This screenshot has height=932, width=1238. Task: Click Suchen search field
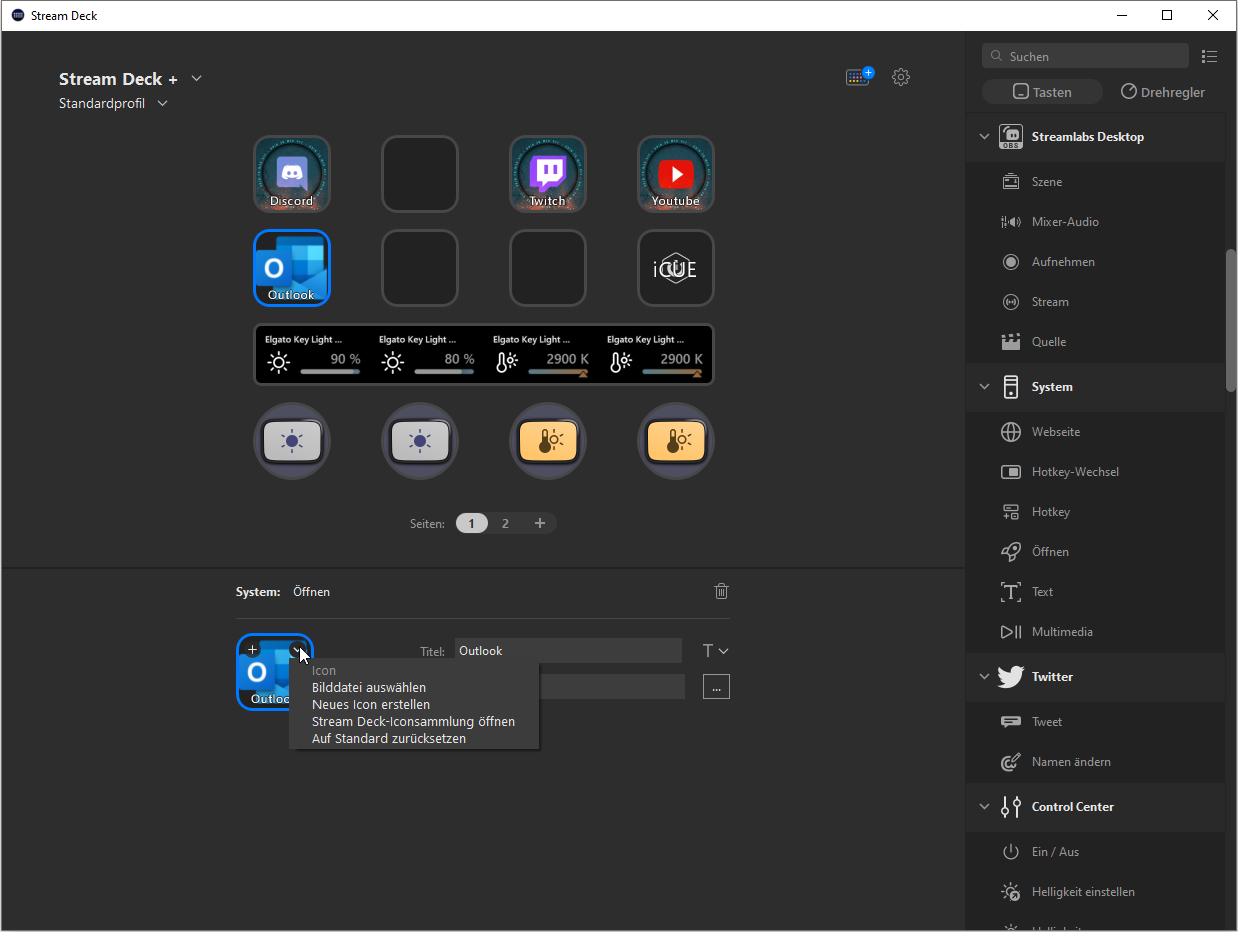[x=1086, y=57]
